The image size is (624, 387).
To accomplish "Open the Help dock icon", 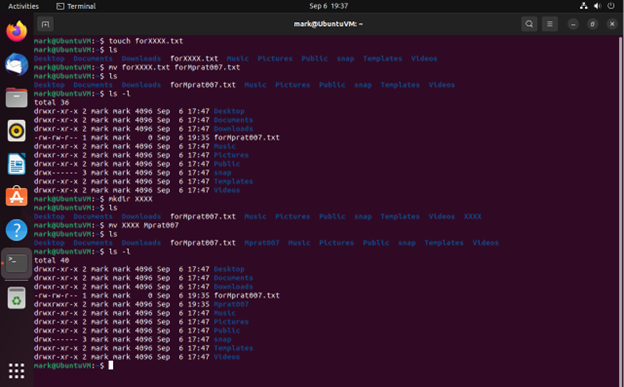I will [x=16, y=230].
